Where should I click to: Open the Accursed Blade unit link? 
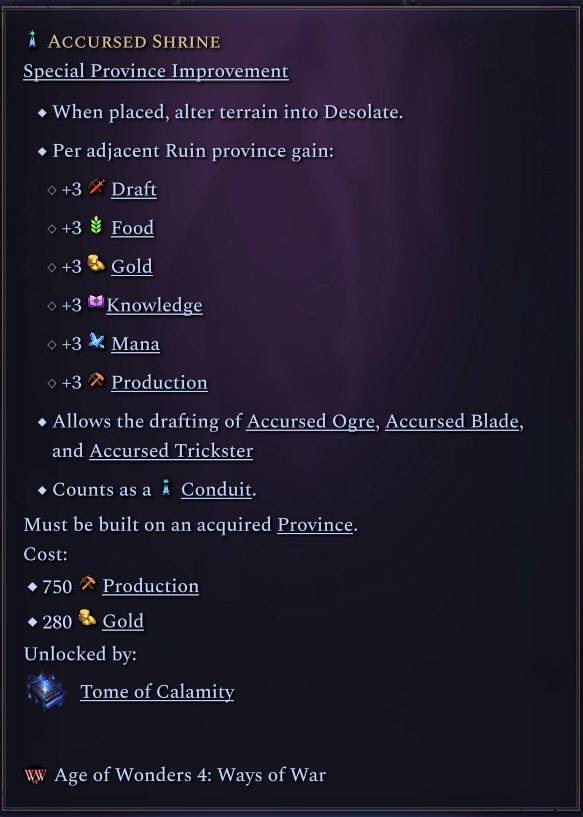452,422
